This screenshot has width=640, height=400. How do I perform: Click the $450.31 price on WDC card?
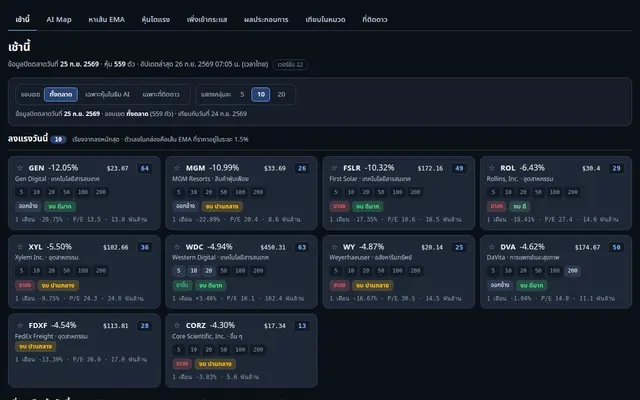click(x=273, y=247)
